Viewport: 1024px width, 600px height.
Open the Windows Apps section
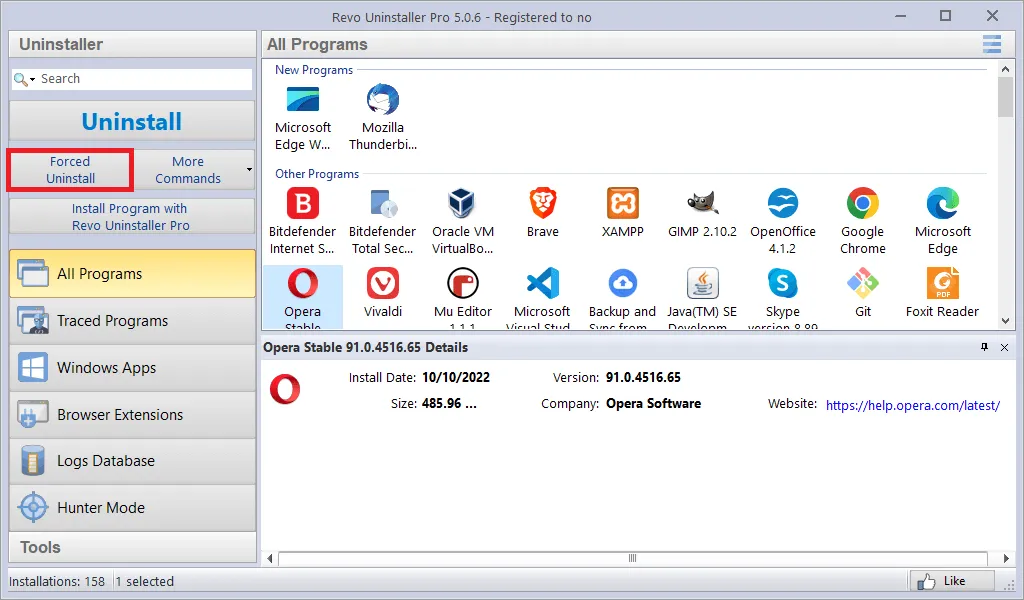(x=133, y=368)
